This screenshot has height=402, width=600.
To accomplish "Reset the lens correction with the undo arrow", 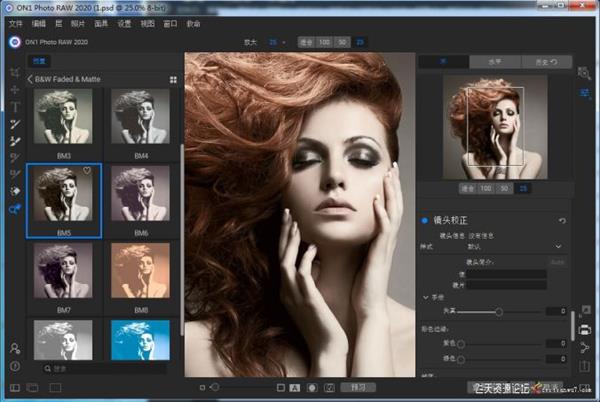I will tap(561, 220).
